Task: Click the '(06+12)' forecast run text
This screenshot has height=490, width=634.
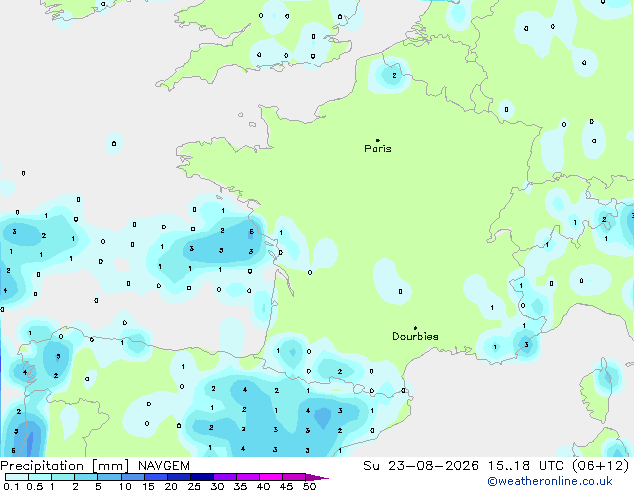Action: pos(601,466)
